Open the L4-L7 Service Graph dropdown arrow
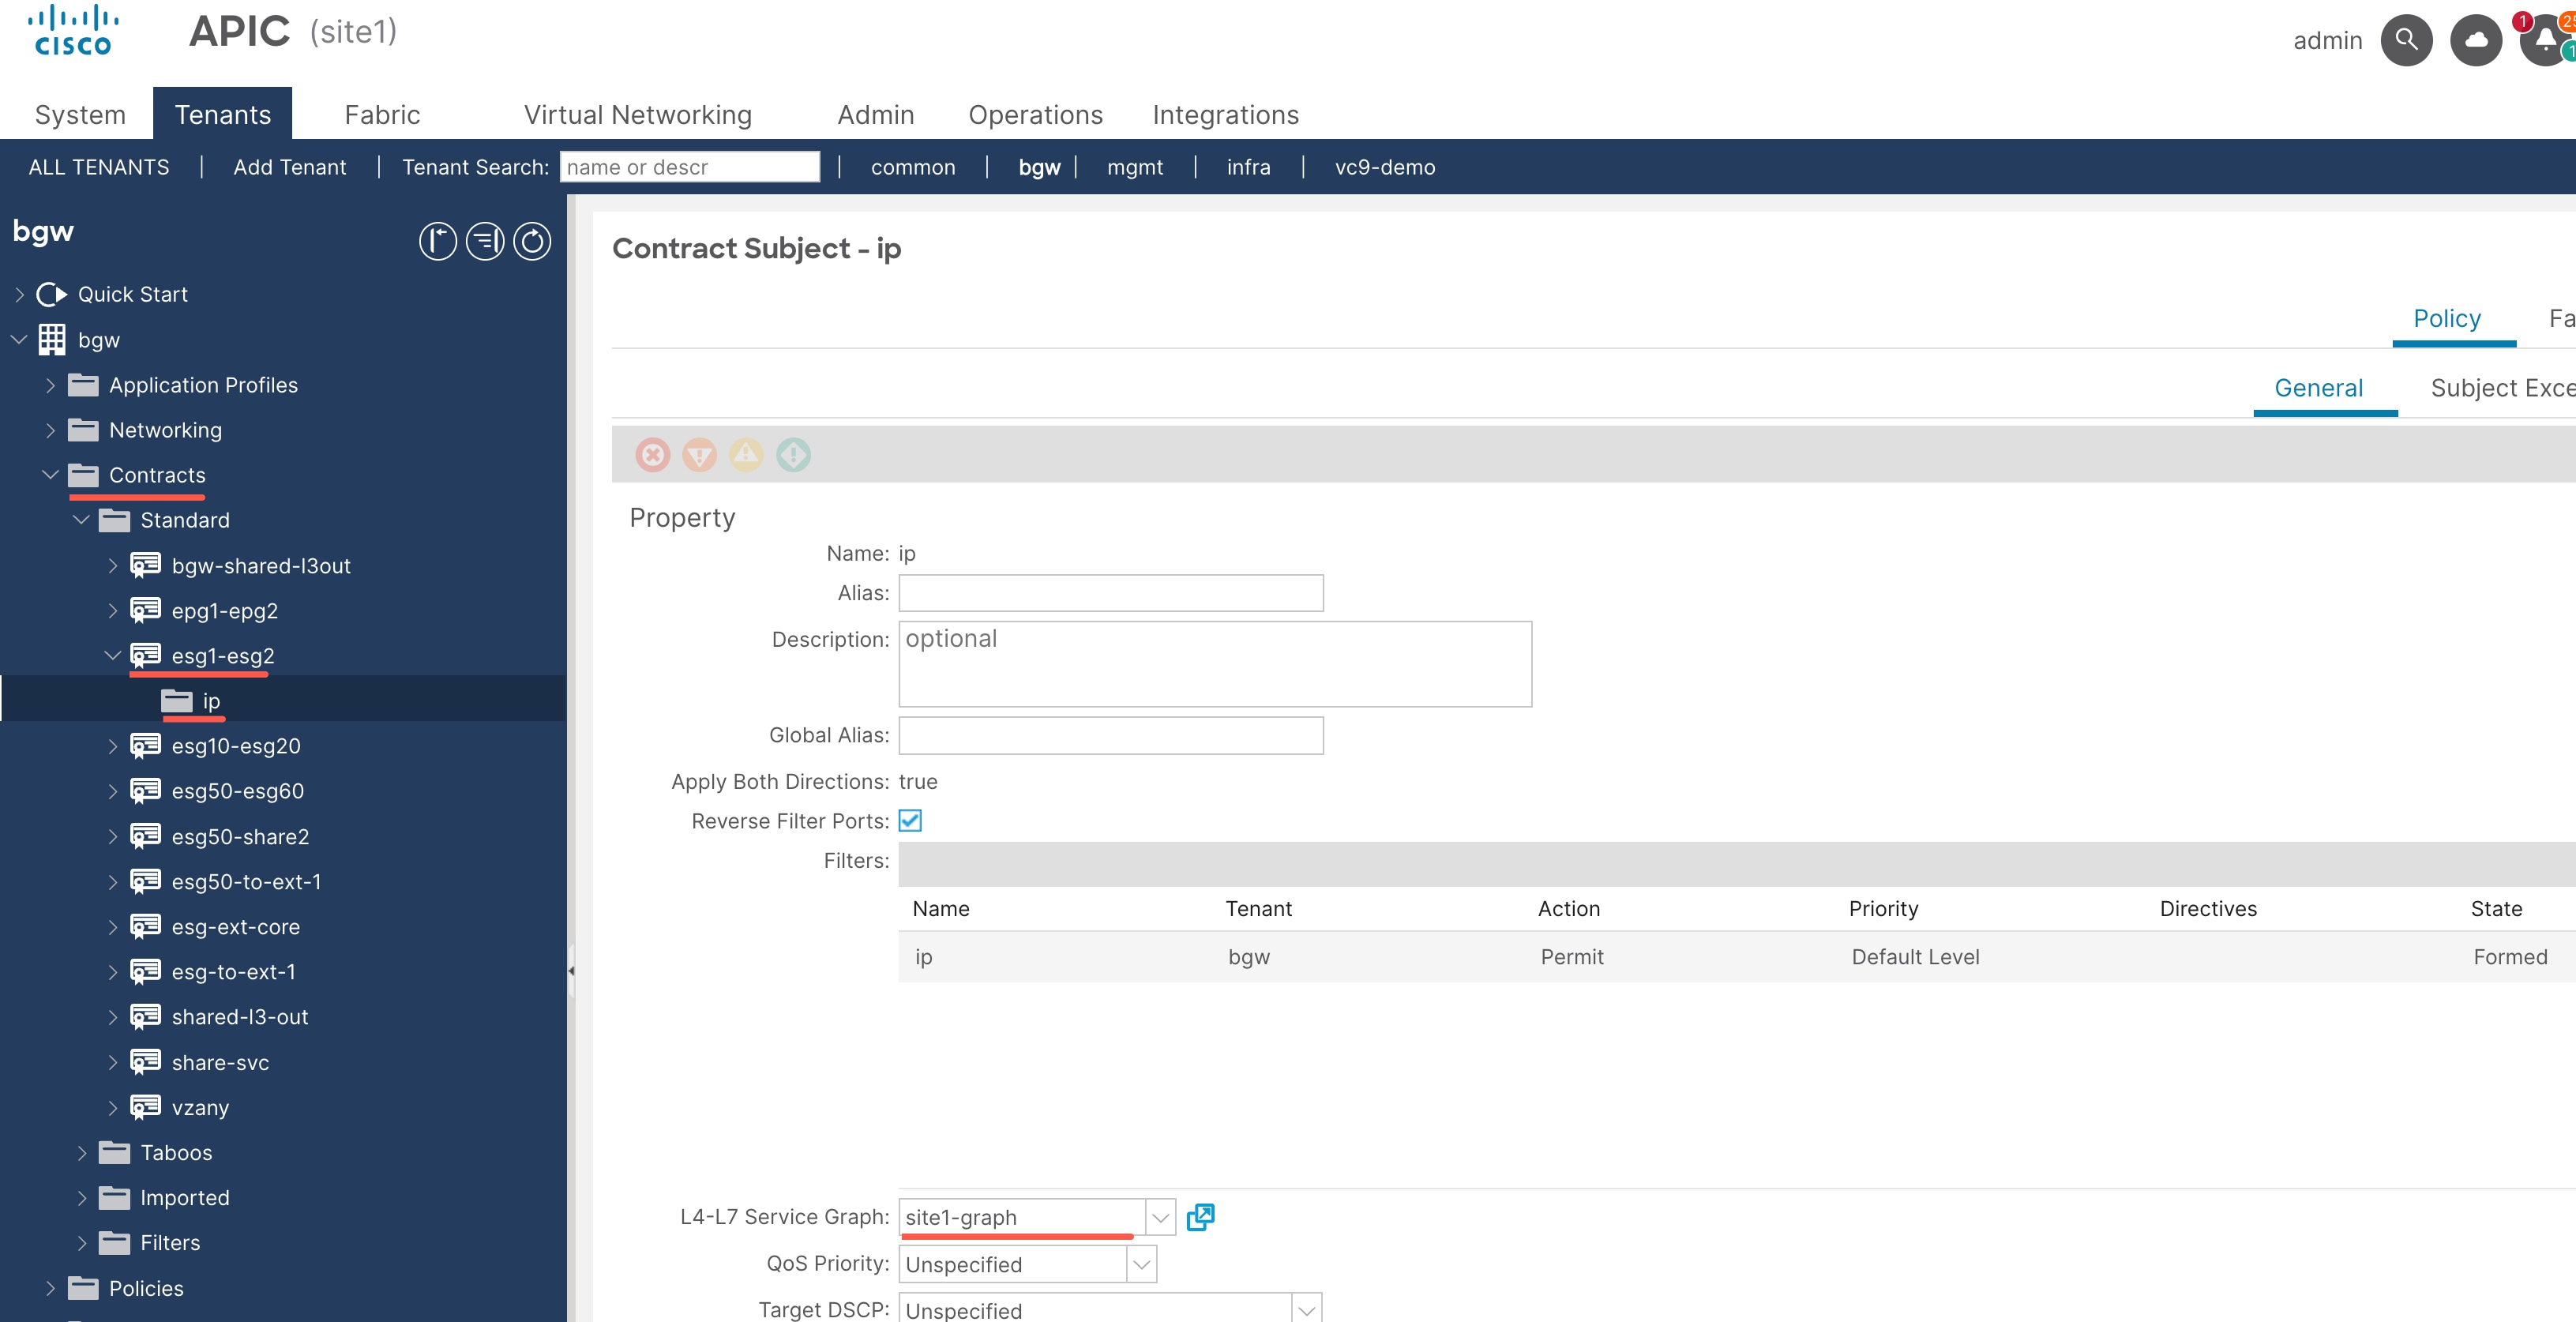The image size is (2576, 1322). [x=1160, y=1217]
